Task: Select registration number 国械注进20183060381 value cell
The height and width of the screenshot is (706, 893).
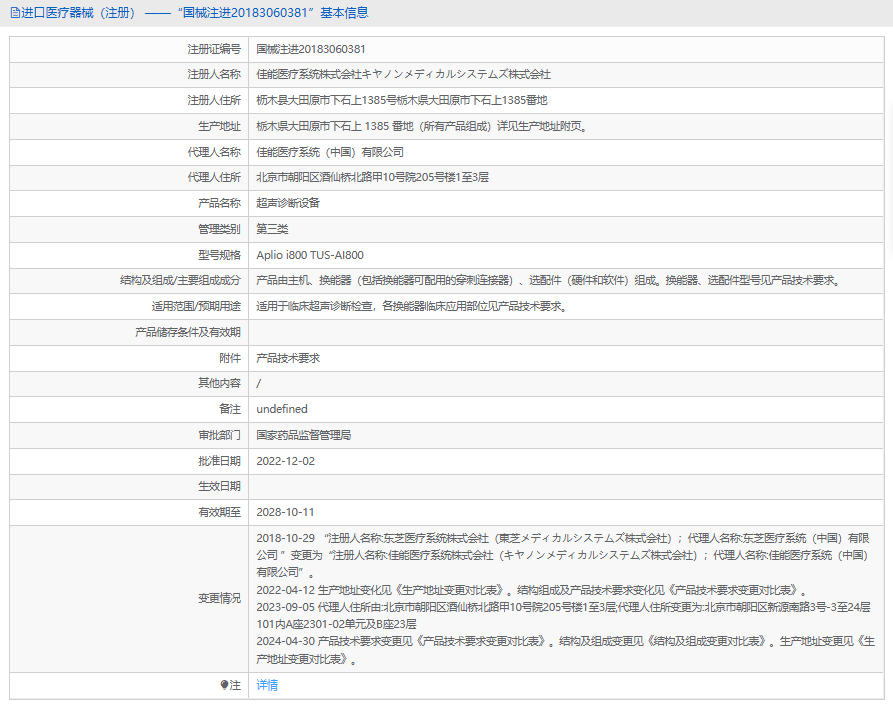Action: click(311, 49)
